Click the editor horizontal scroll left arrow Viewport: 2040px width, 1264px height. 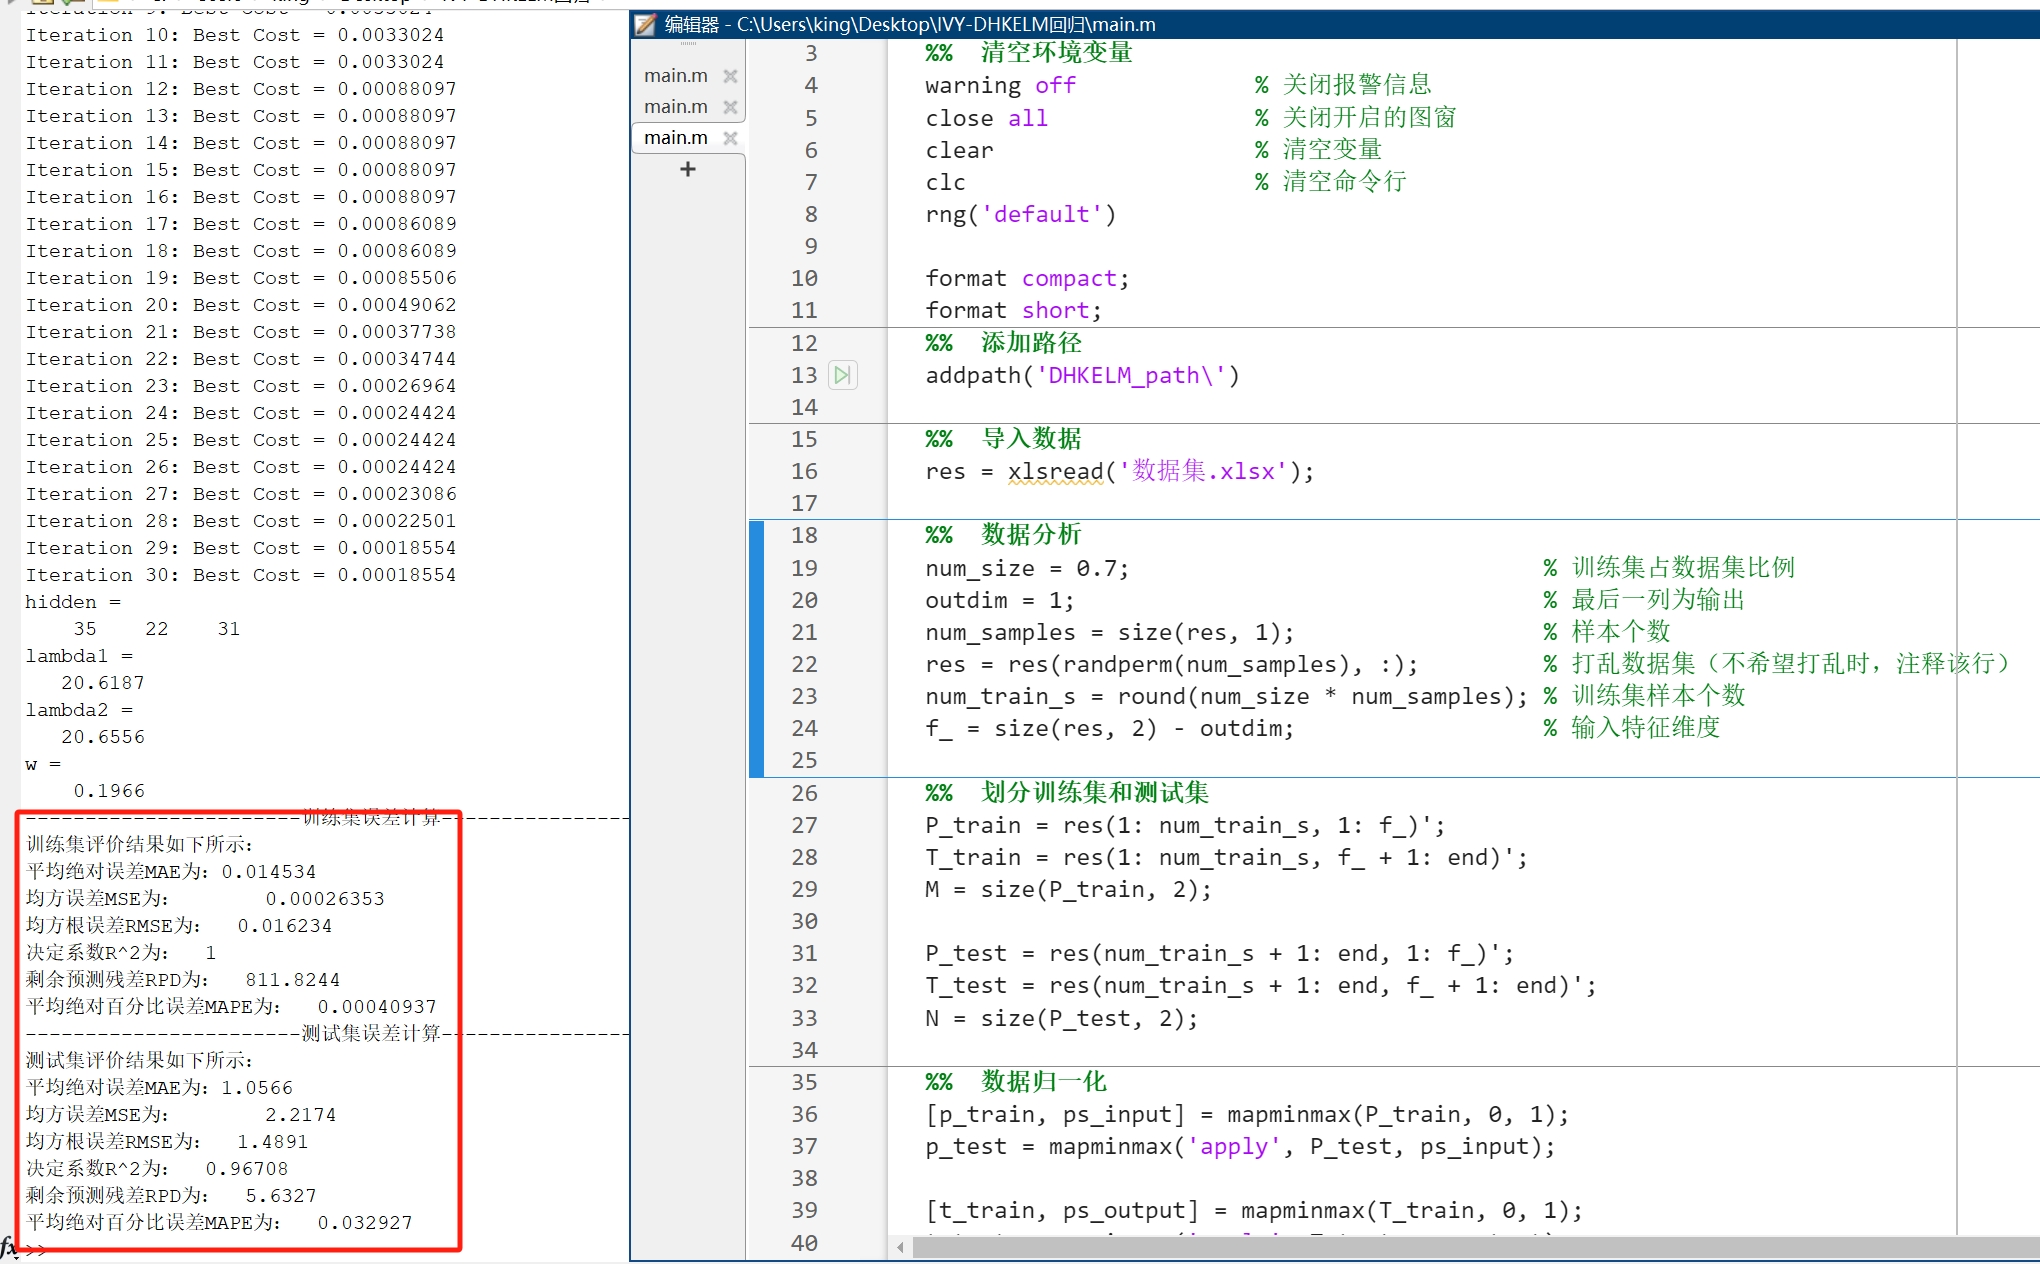click(900, 1246)
